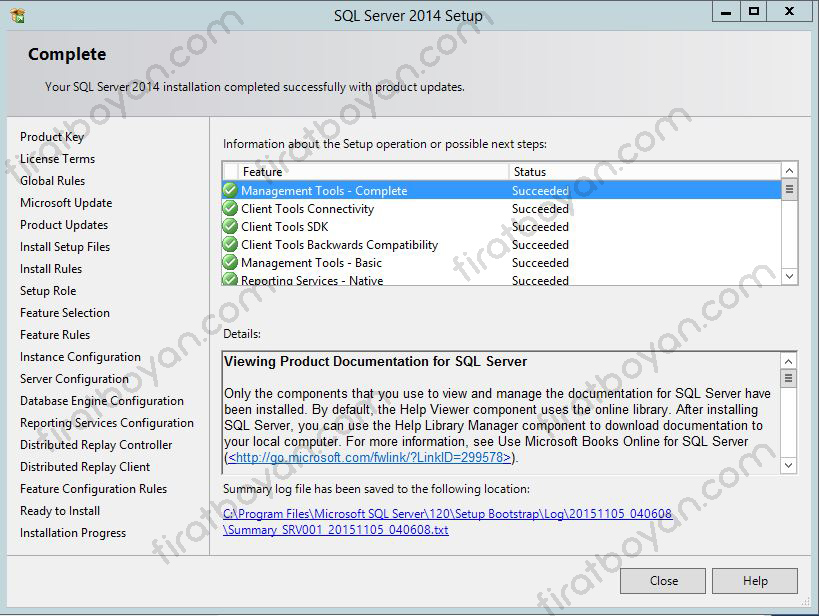Click the Feature column header
The height and width of the screenshot is (616, 819).
[373, 171]
